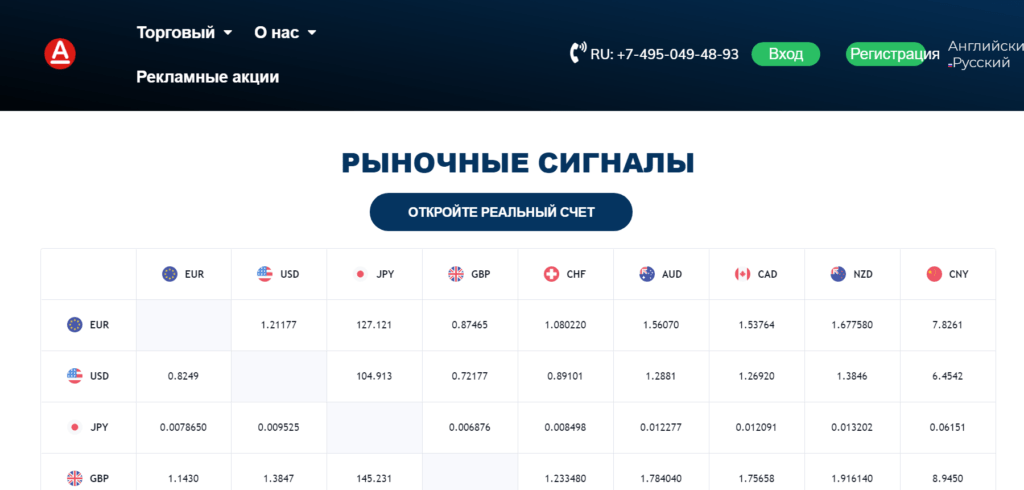Click the CHF flag in column header
The width and height of the screenshot is (1024, 490).
[x=551, y=274]
